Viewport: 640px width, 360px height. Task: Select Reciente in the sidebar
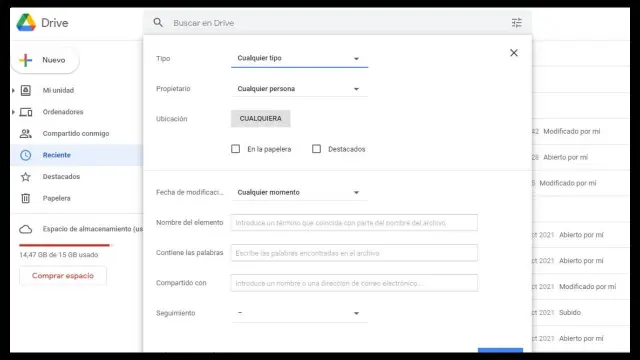77,155
